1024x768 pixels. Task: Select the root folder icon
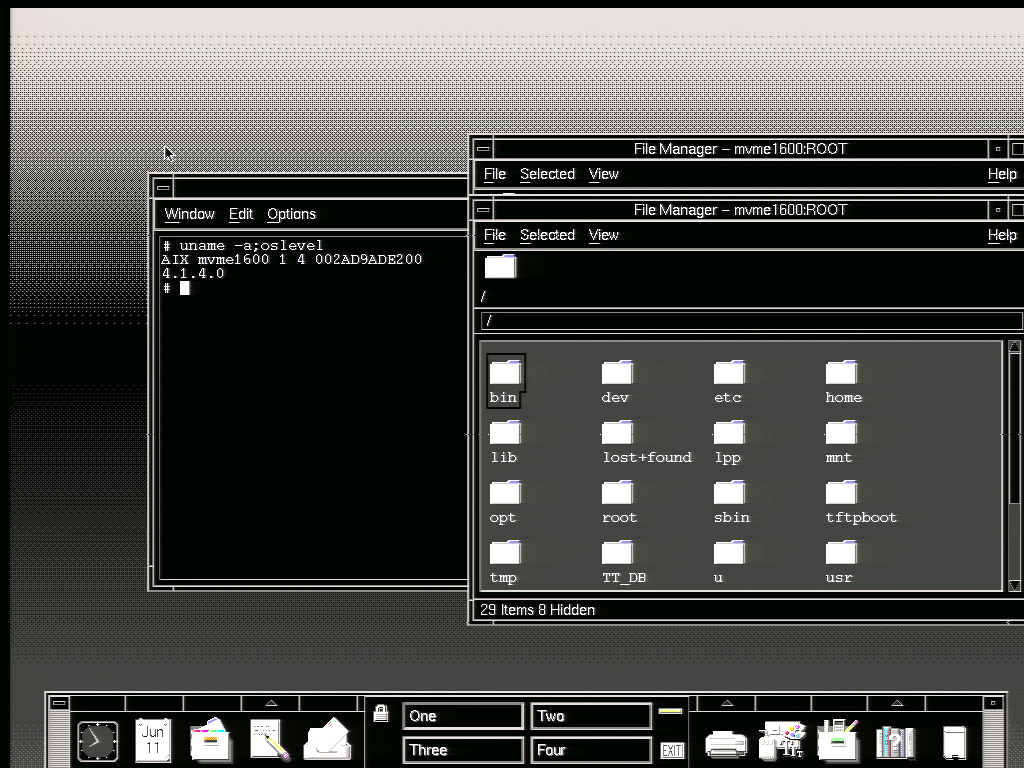tap(617, 492)
